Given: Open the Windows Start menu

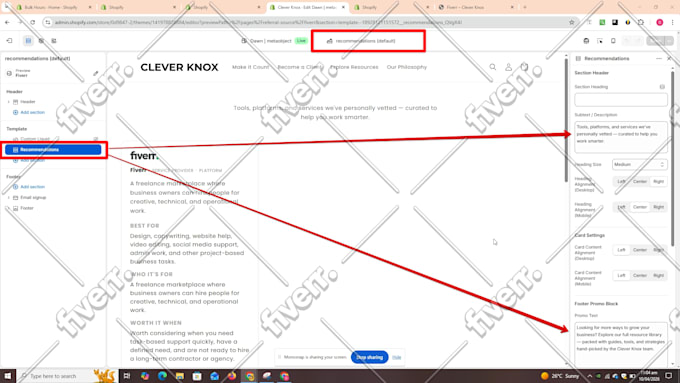Looking at the screenshot, I should tap(7, 376).
